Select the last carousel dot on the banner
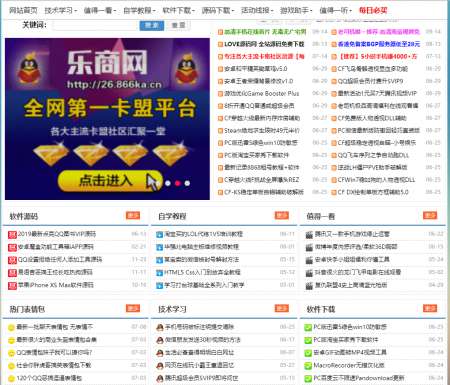 (187, 183)
